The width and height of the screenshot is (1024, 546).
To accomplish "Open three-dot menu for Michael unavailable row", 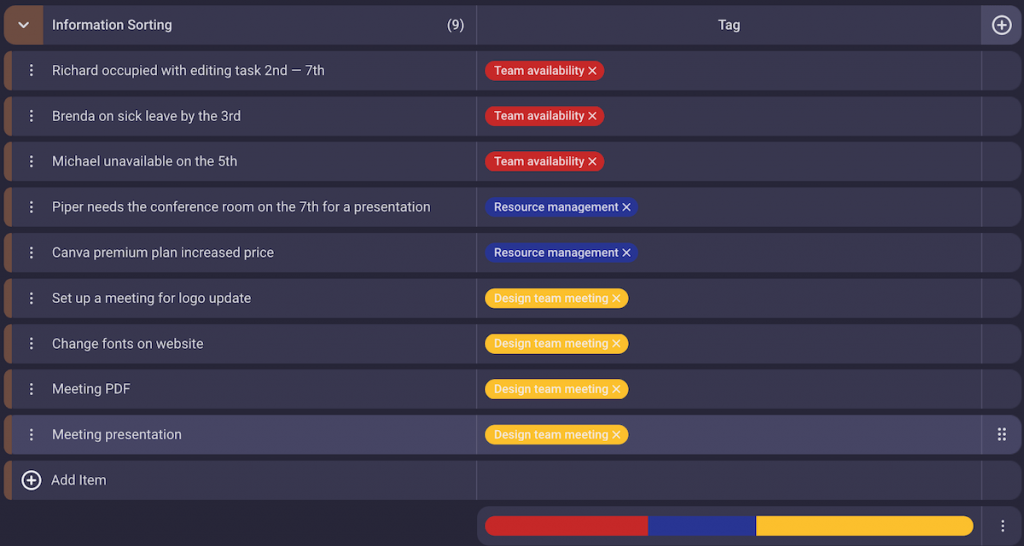I will coord(31,162).
